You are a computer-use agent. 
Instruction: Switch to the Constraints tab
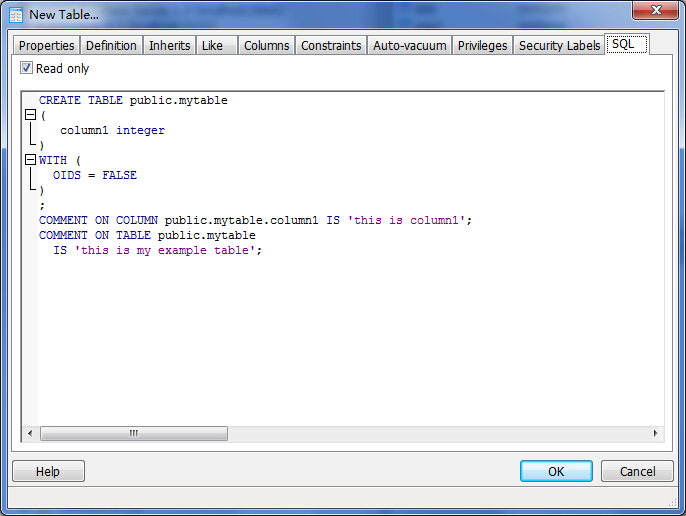pyautogui.click(x=331, y=46)
